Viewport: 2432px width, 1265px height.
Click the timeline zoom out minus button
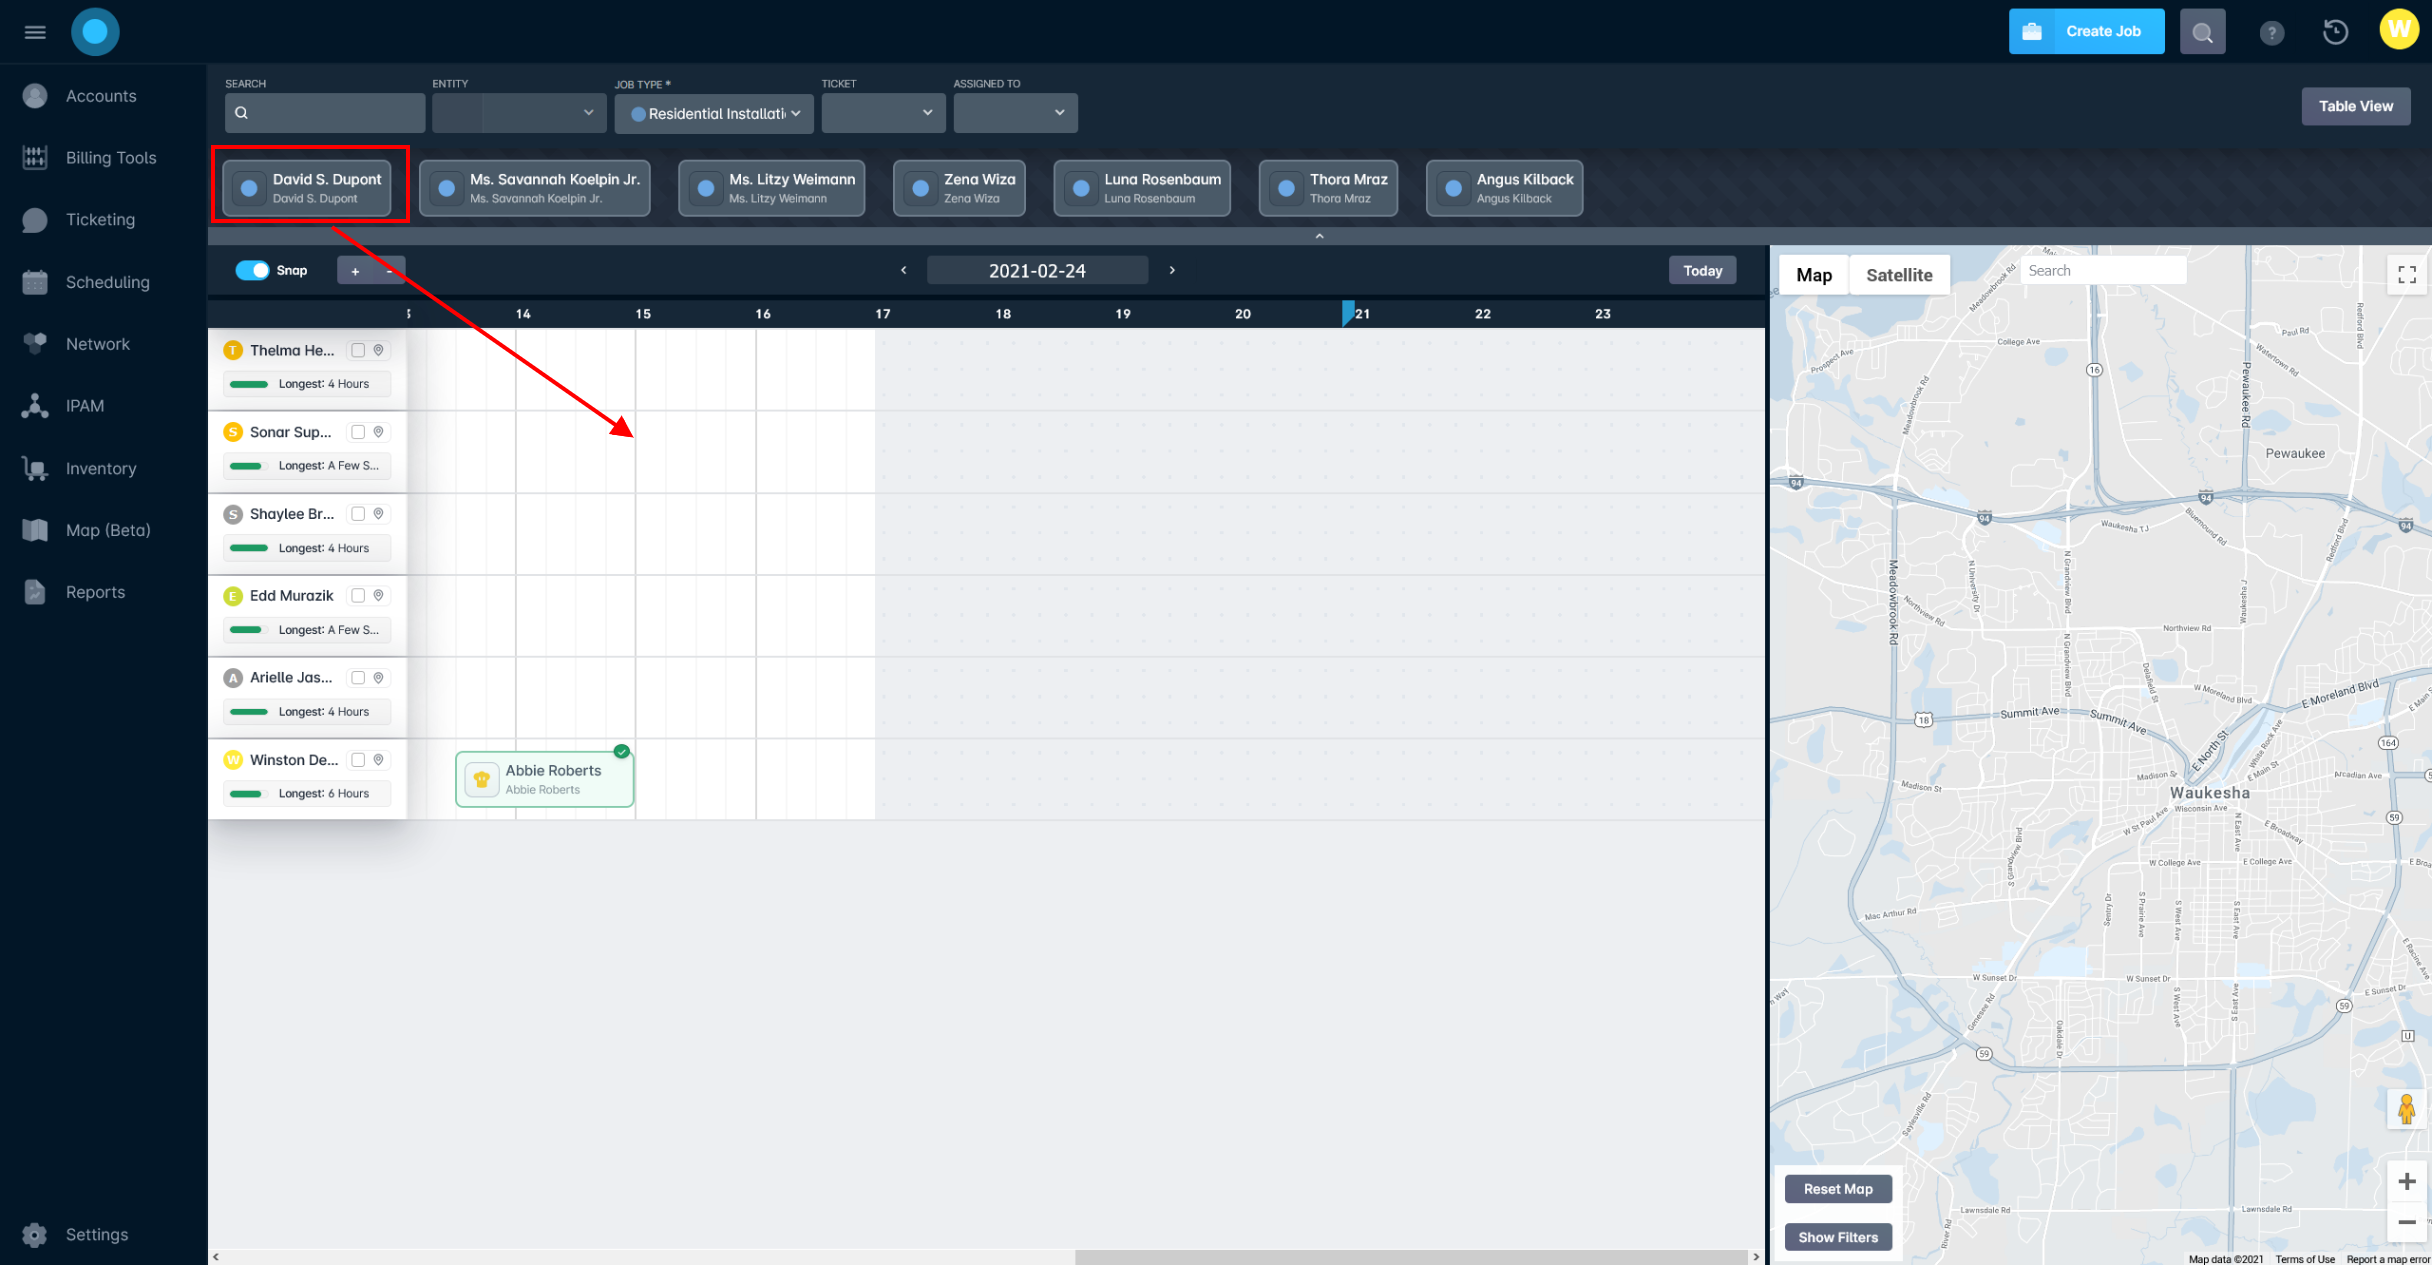[x=389, y=271]
